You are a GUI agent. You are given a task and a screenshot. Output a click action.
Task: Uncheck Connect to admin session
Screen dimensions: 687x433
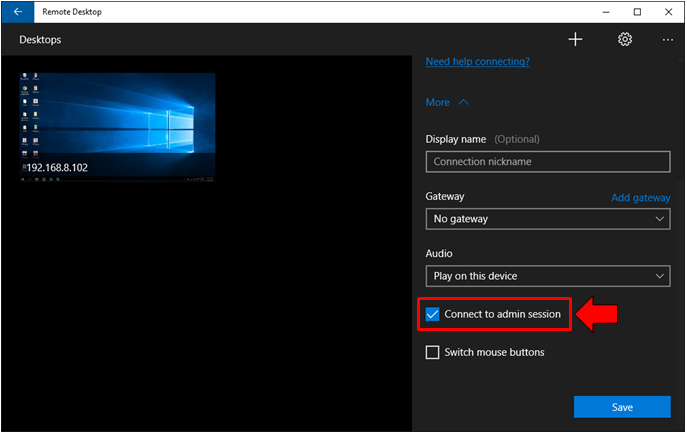(432, 314)
